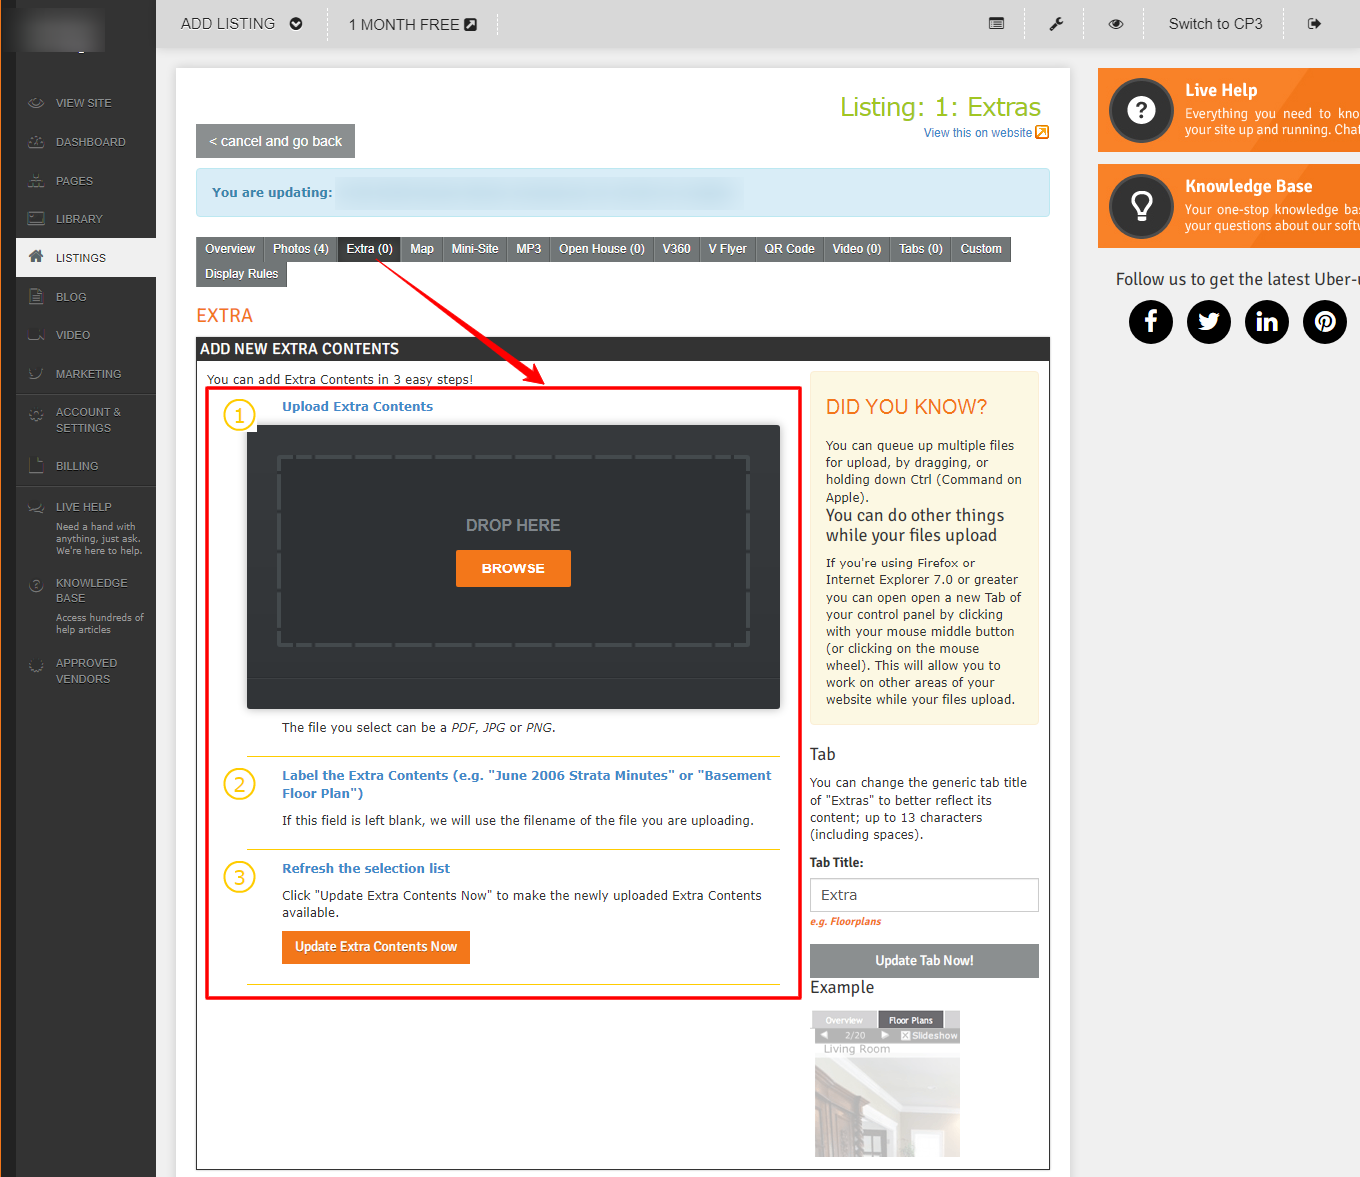Screen dimensions: 1360x1177
Task: Open the Facebook social icon
Action: click(1151, 322)
